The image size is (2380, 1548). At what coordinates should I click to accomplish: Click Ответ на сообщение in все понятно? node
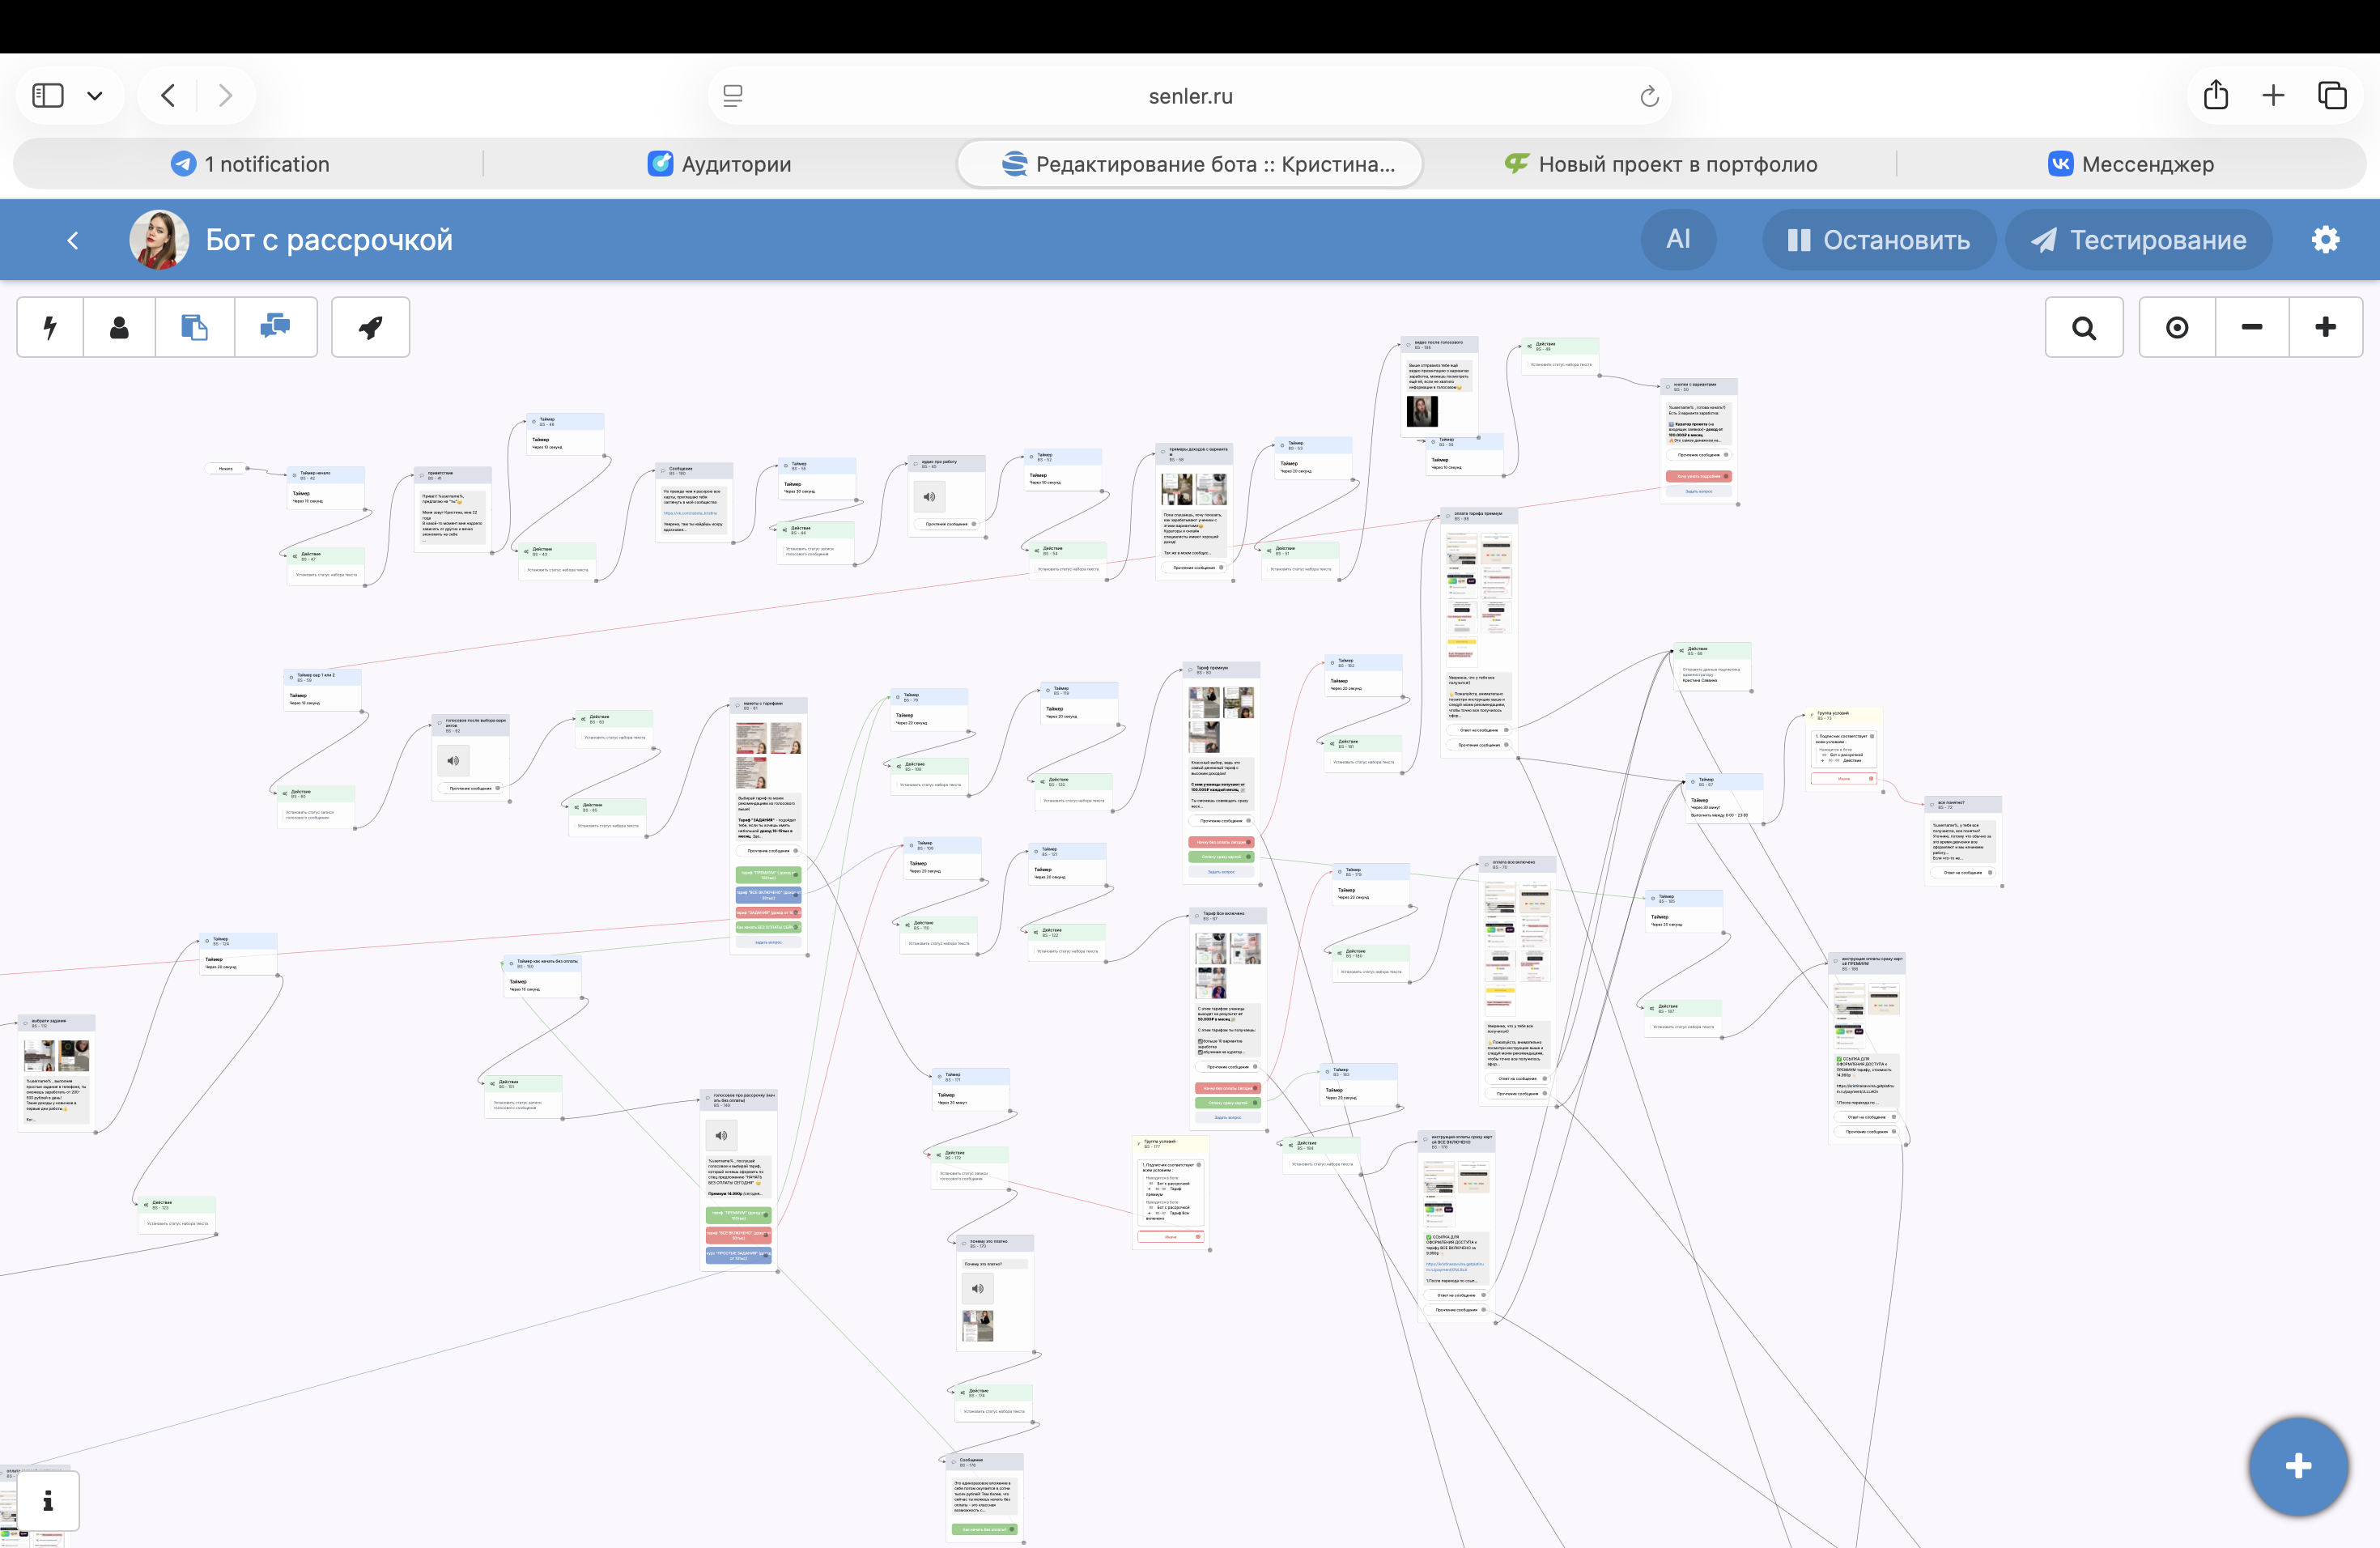coord(1964,872)
